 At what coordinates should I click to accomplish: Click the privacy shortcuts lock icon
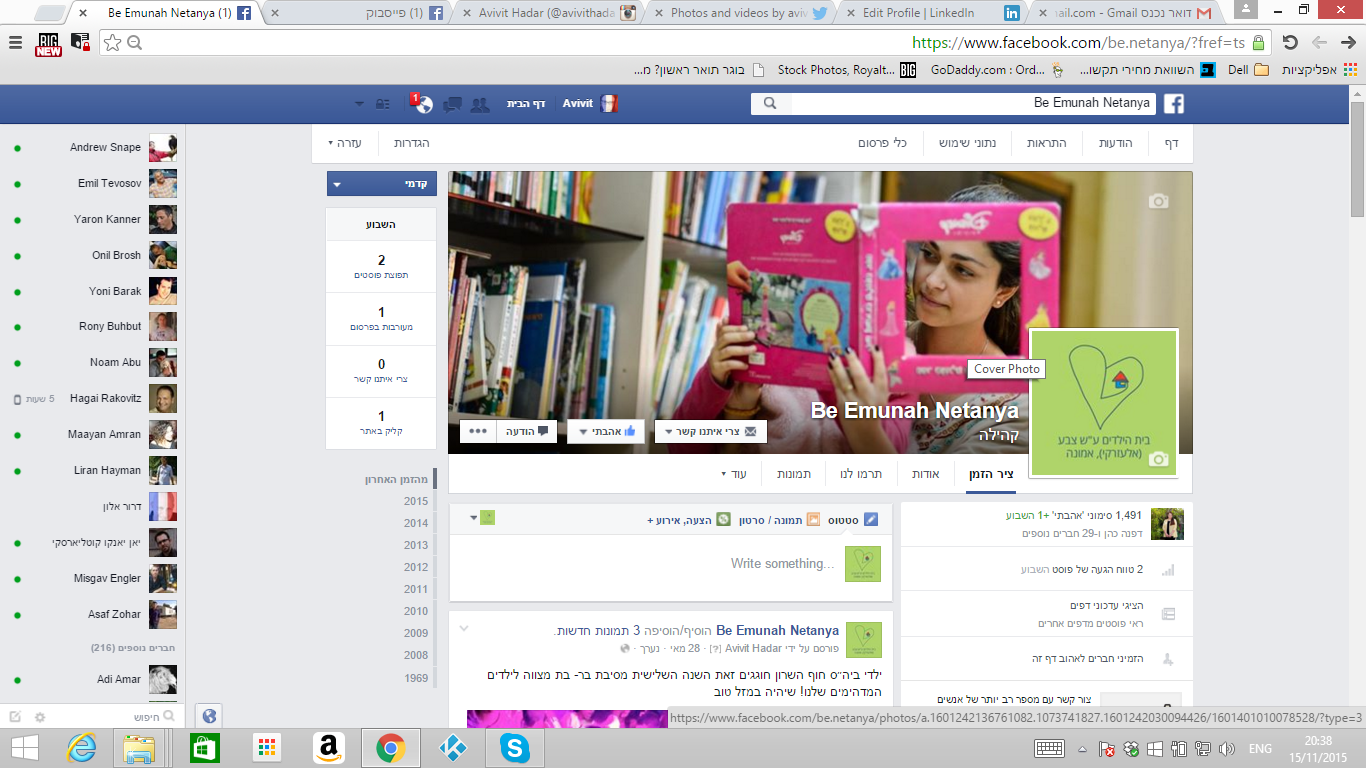[383, 104]
